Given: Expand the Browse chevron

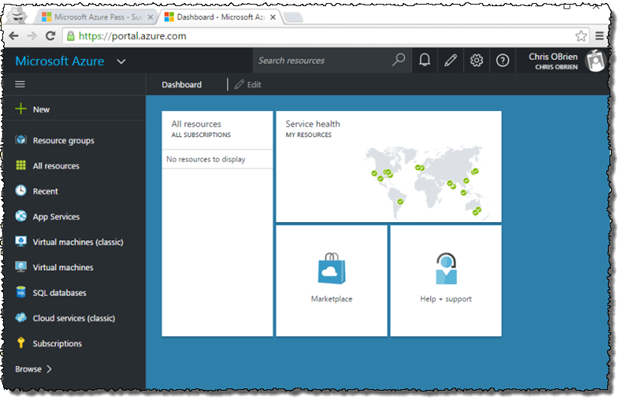Looking at the screenshot, I should pyautogui.click(x=49, y=369).
